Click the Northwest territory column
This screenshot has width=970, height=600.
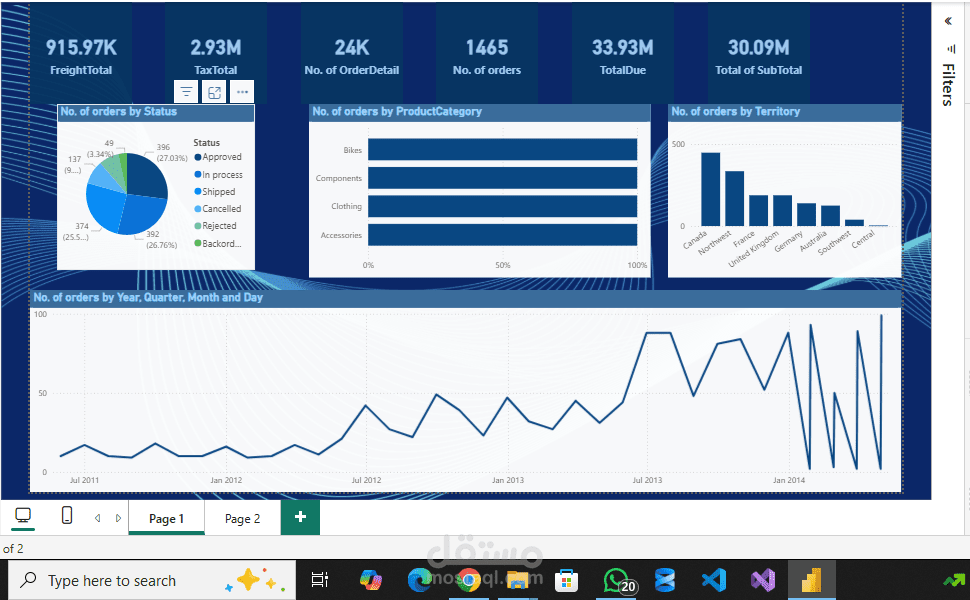(x=734, y=199)
